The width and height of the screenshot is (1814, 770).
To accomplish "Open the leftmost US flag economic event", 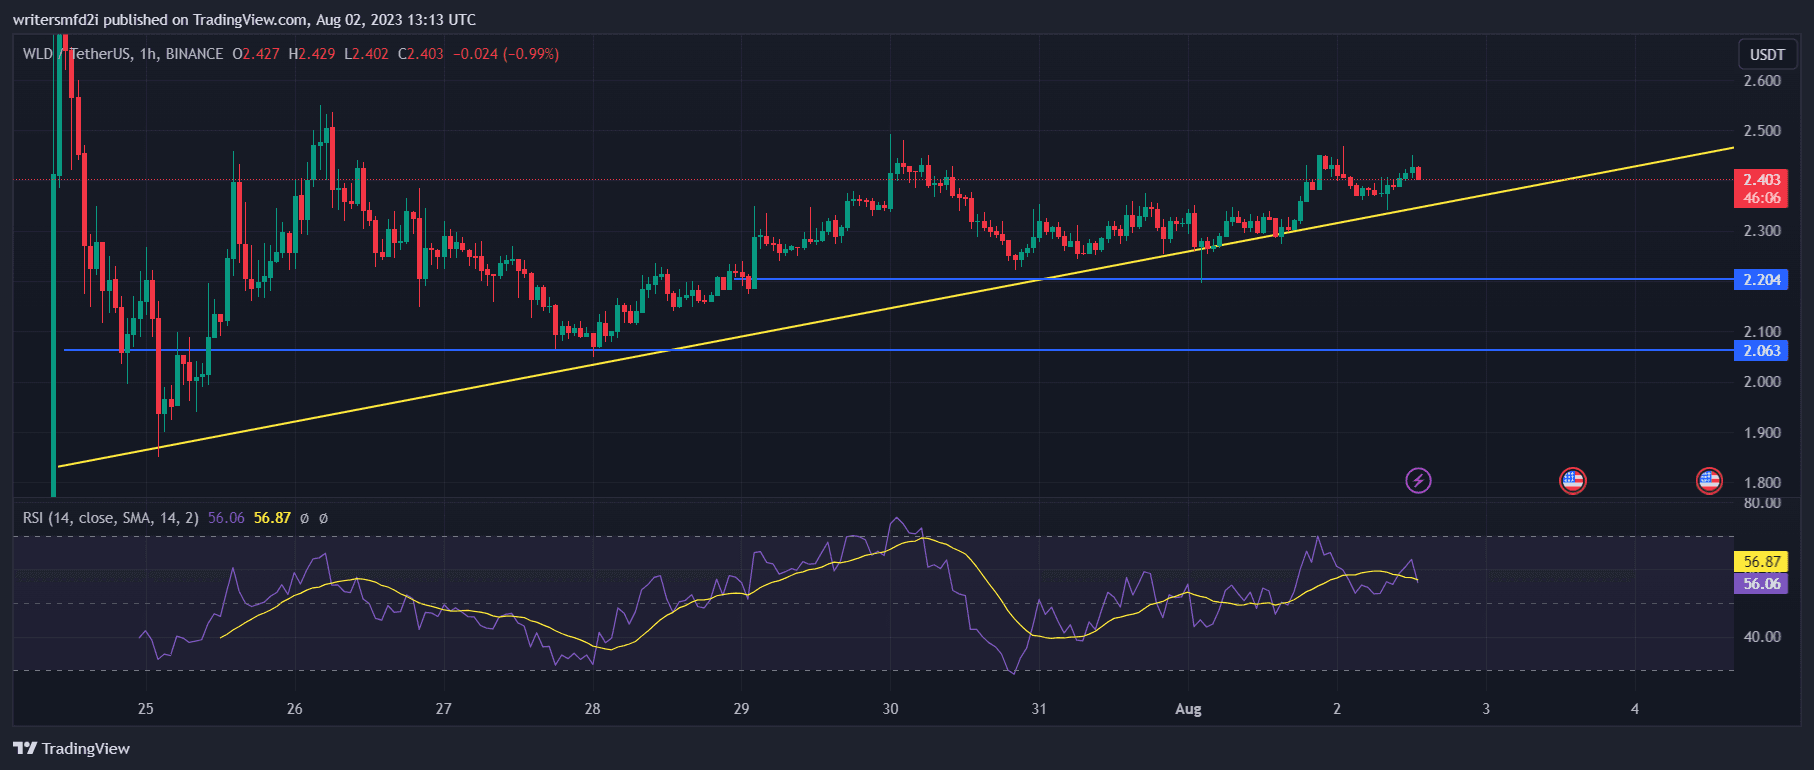I will 1573,481.
